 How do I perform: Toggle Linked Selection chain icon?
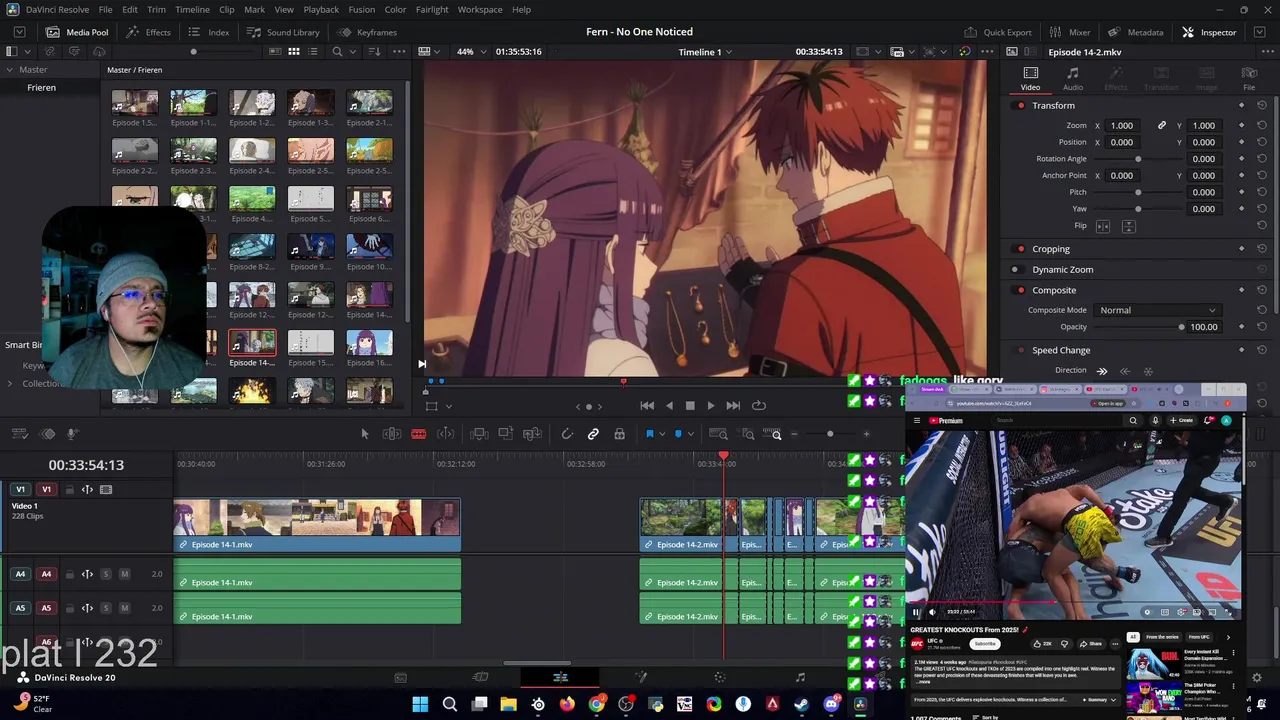pyautogui.click(x=593, y=434)
